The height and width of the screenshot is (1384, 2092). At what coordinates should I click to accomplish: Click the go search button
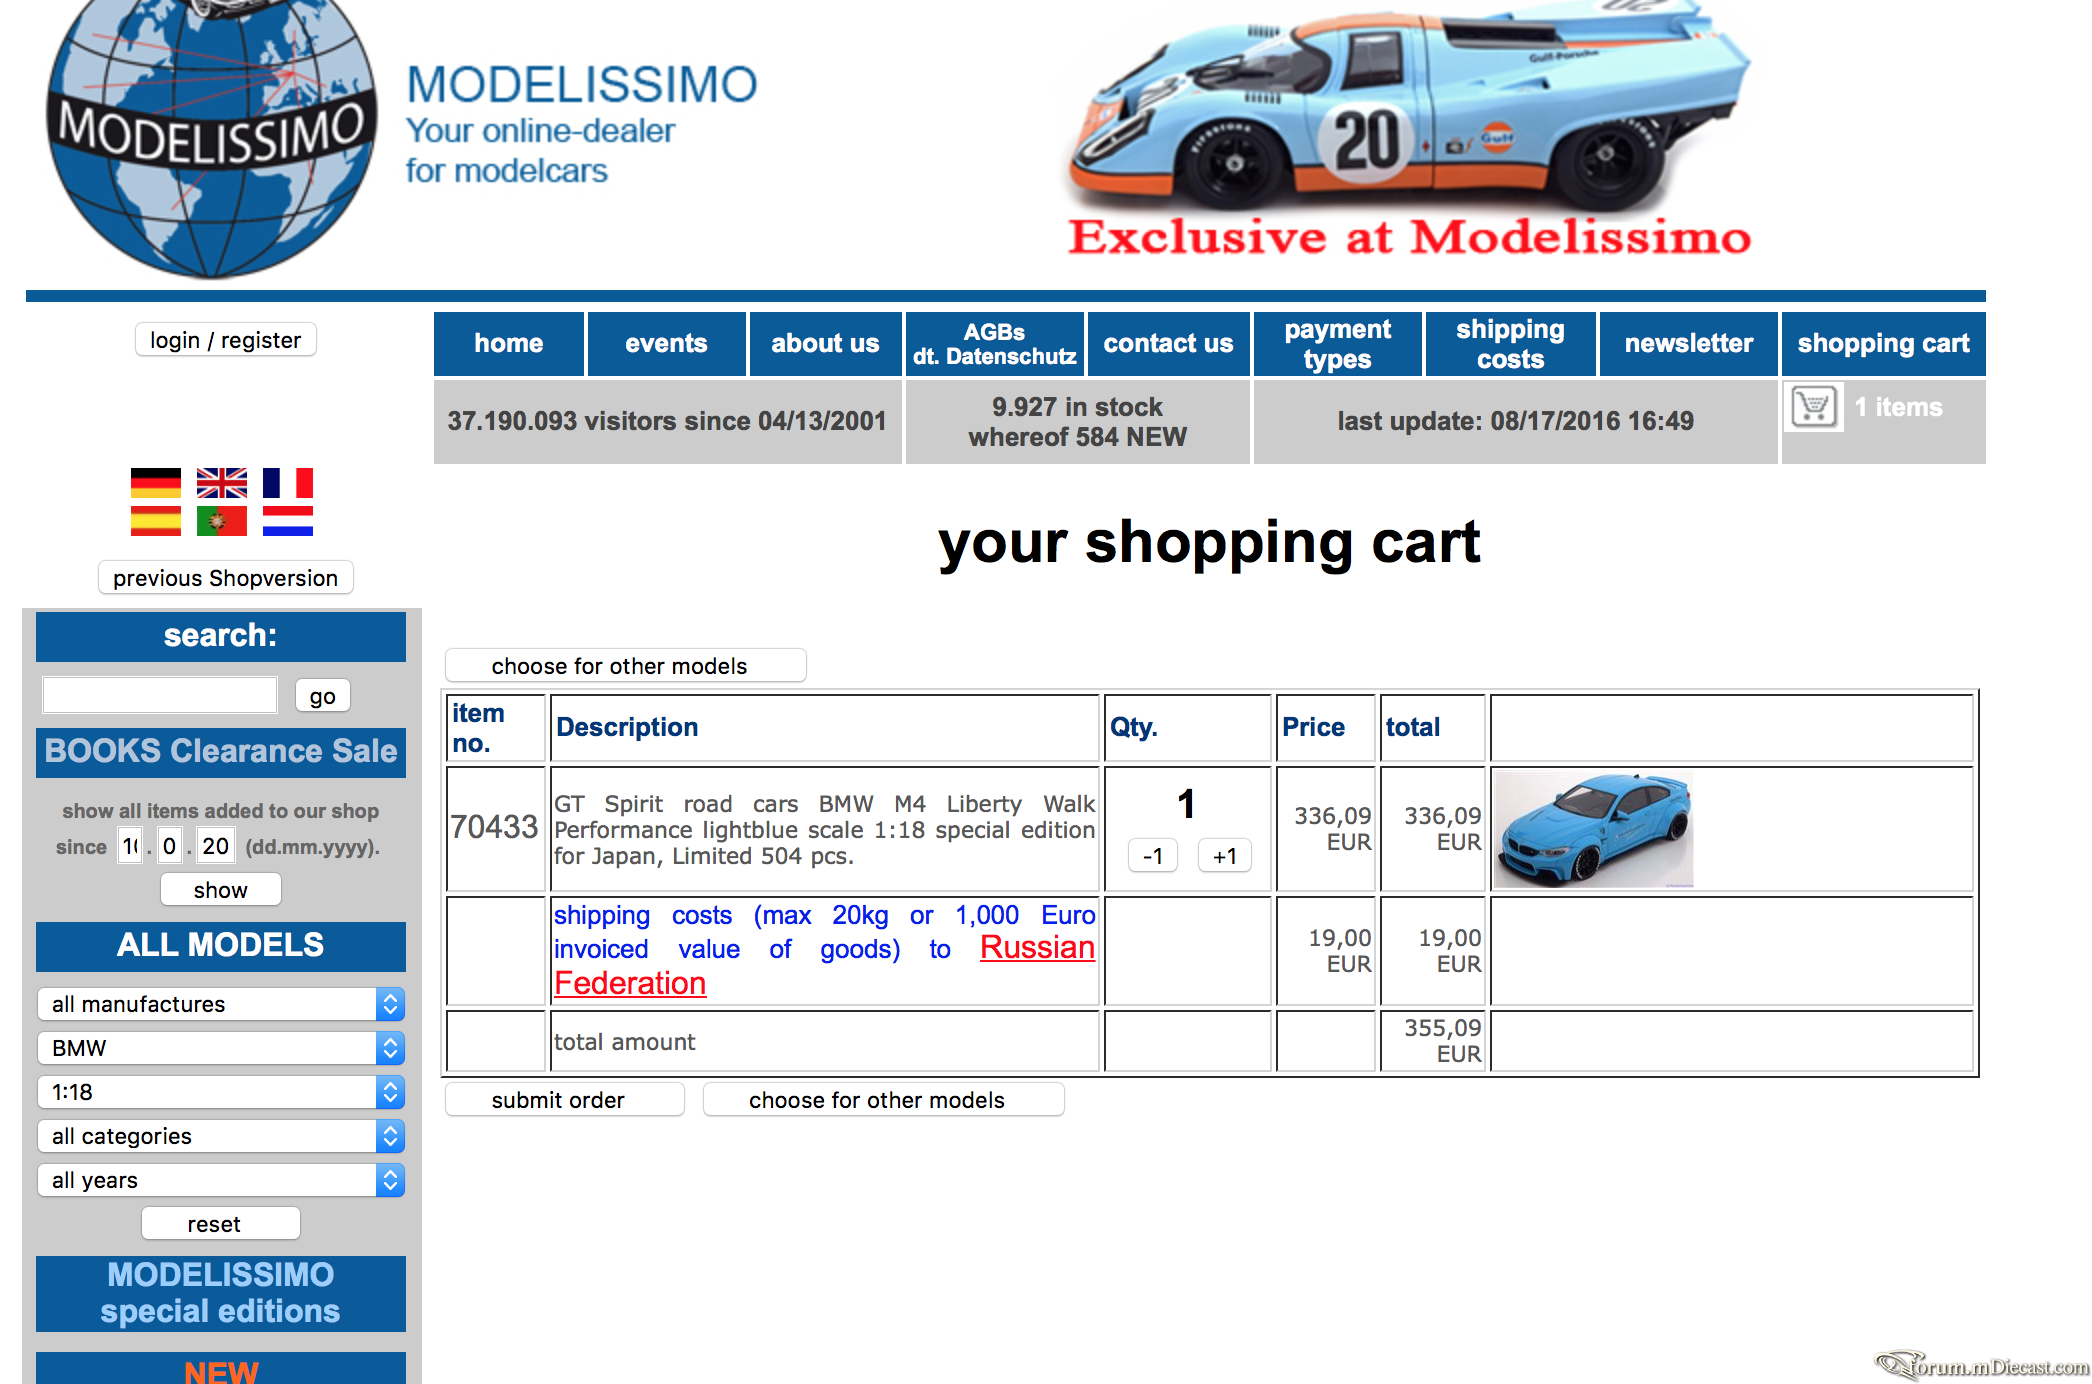[x=323, y=696]
